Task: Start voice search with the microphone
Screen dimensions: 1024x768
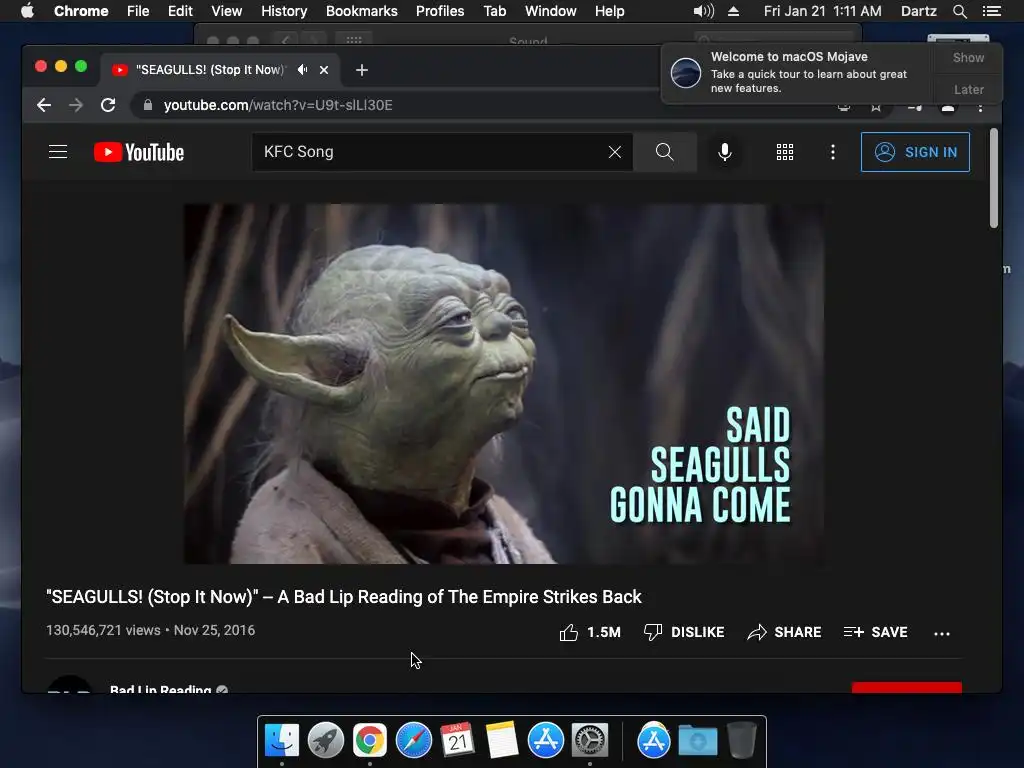Action: pyautogui.click(x=724, y=152)
